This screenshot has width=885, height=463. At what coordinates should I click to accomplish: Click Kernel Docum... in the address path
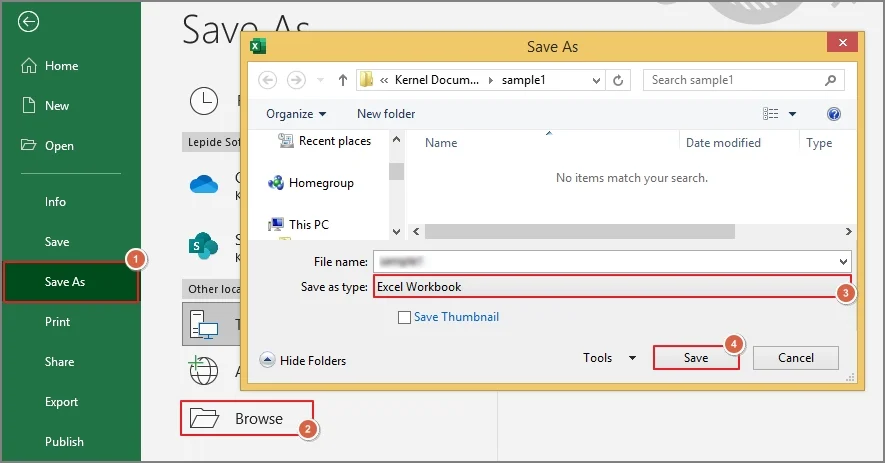pos(436,80)
